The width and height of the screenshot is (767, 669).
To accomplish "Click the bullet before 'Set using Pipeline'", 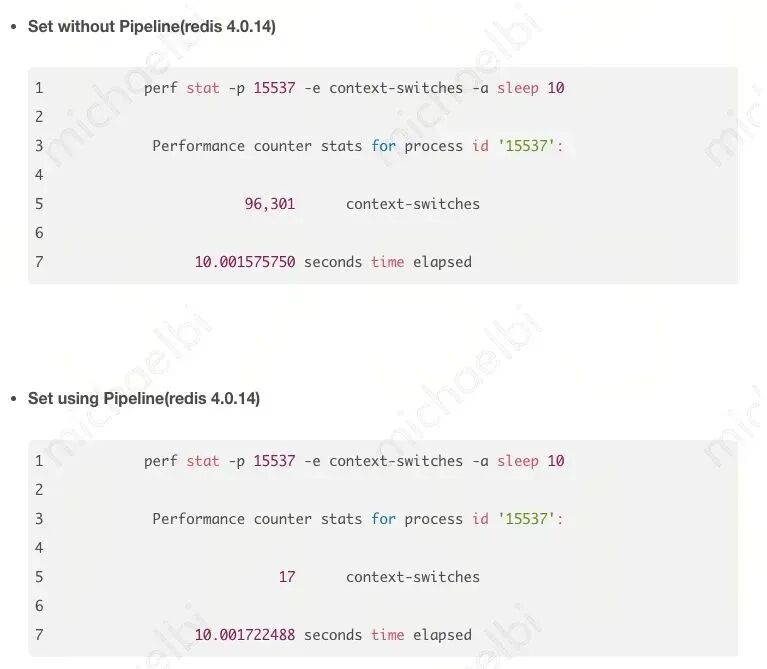I will [x=14, y=399].
